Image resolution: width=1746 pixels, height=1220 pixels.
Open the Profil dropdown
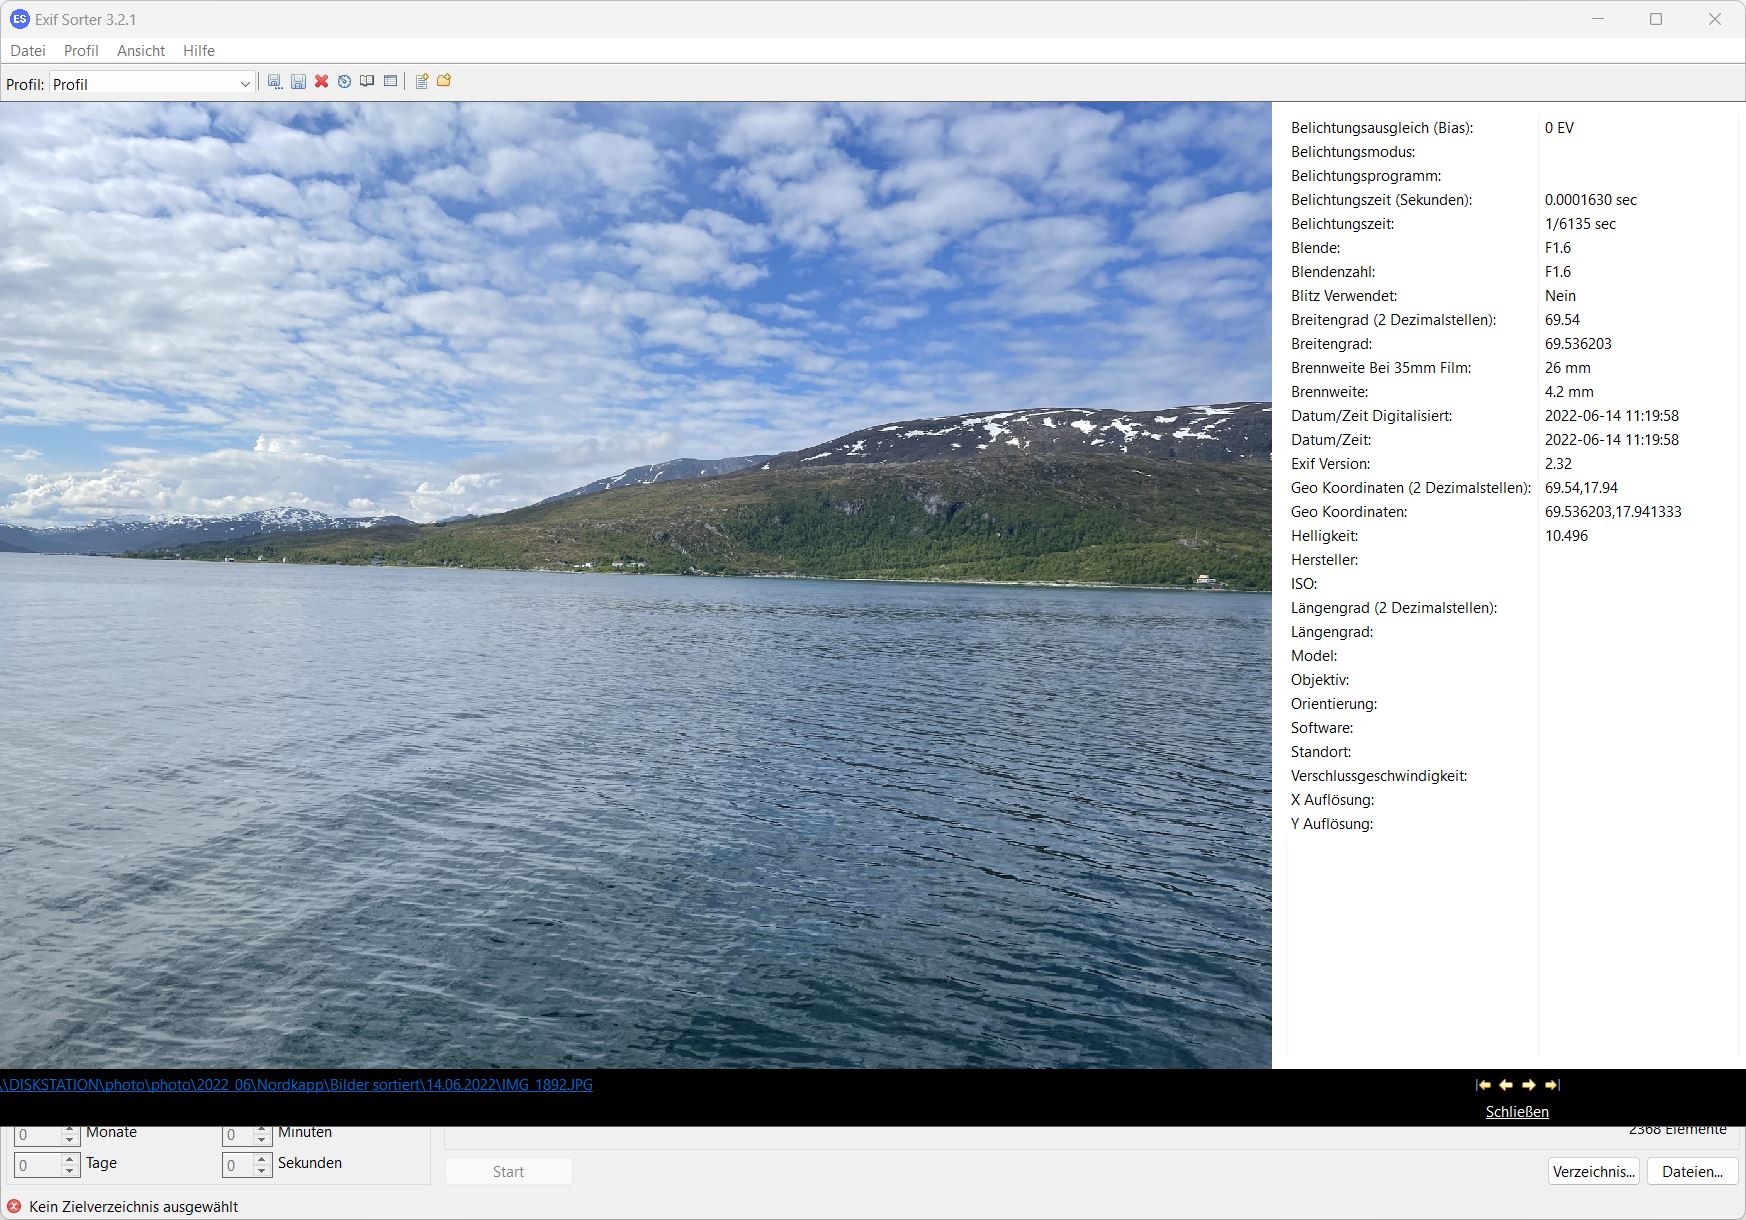click(152, 84)
